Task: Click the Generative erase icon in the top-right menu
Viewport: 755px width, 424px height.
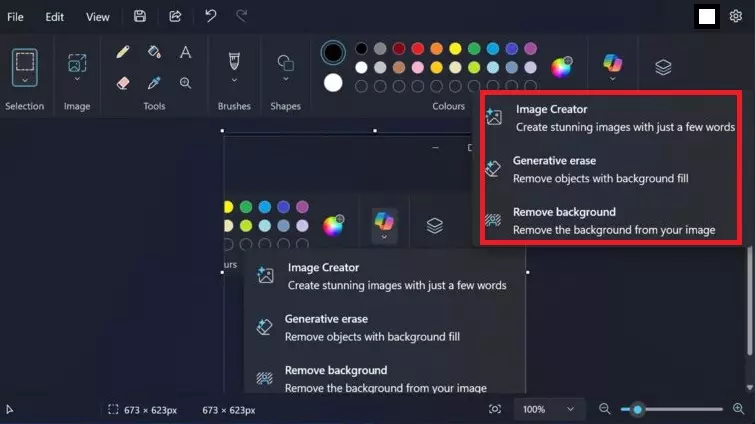Action: (x=493, y=168)
